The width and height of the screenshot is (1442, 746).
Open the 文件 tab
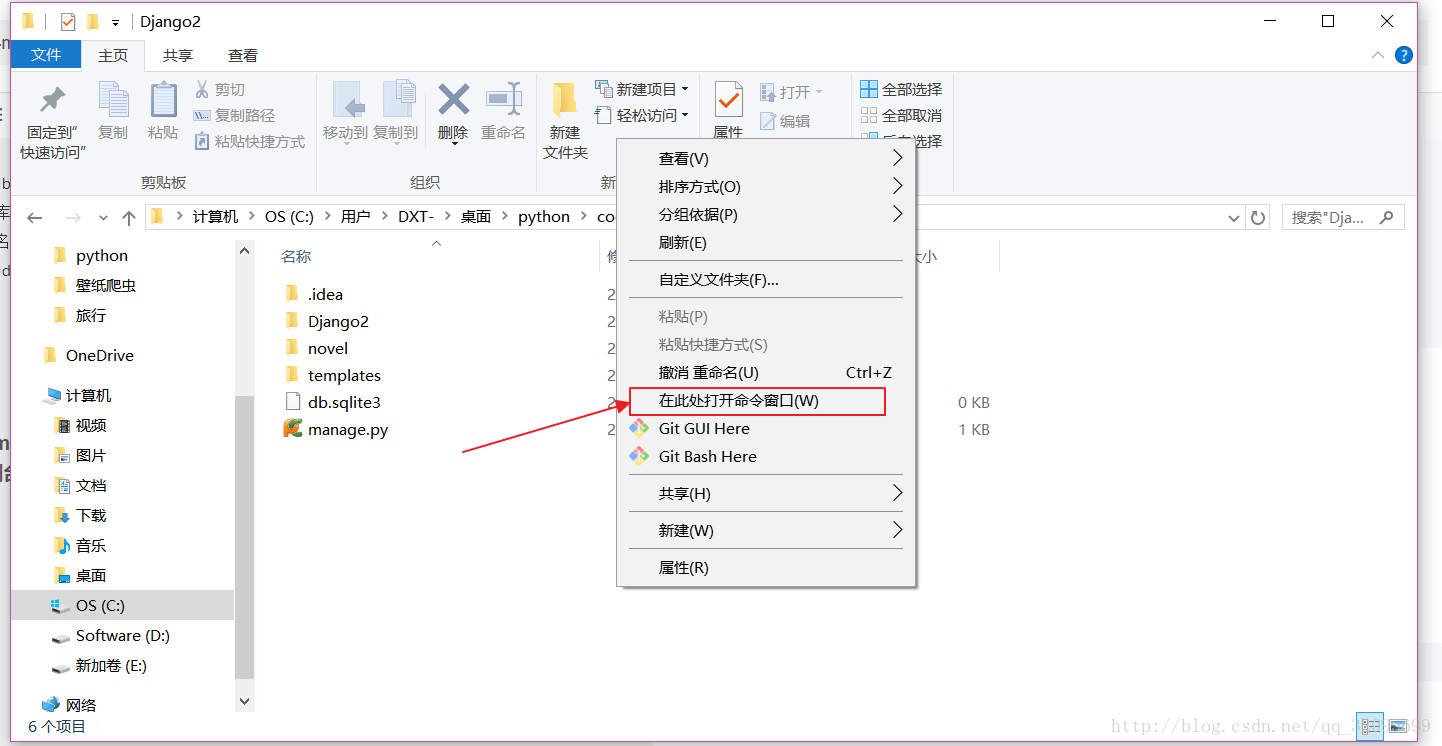46,55
